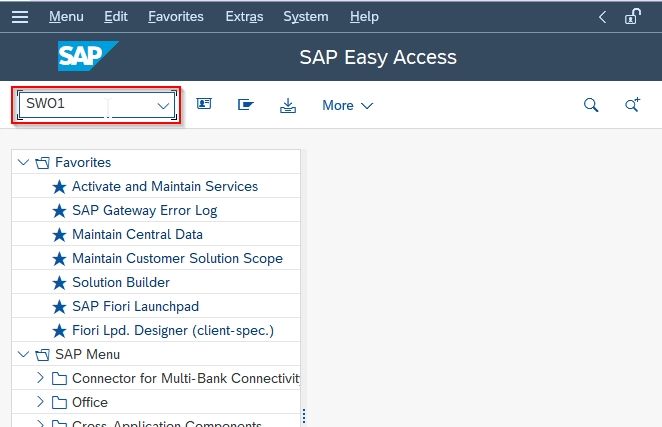This screenshot has height=427, width=662.
Task: Click the search-next magnifier plus icon
Action: point(632,104)
